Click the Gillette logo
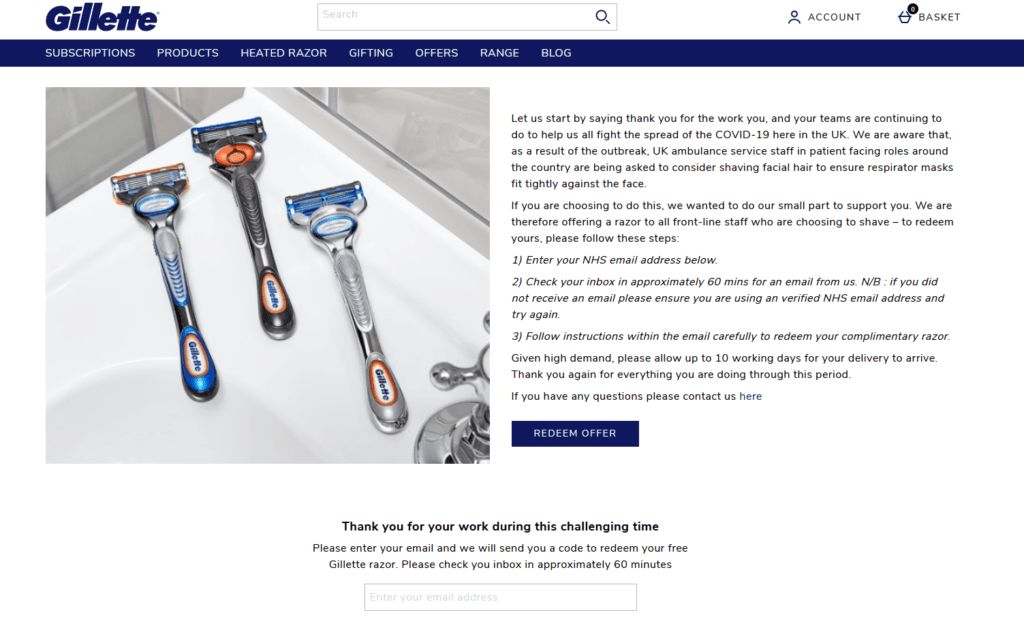This screenshot has width=1024, height=617. point(103,18)
